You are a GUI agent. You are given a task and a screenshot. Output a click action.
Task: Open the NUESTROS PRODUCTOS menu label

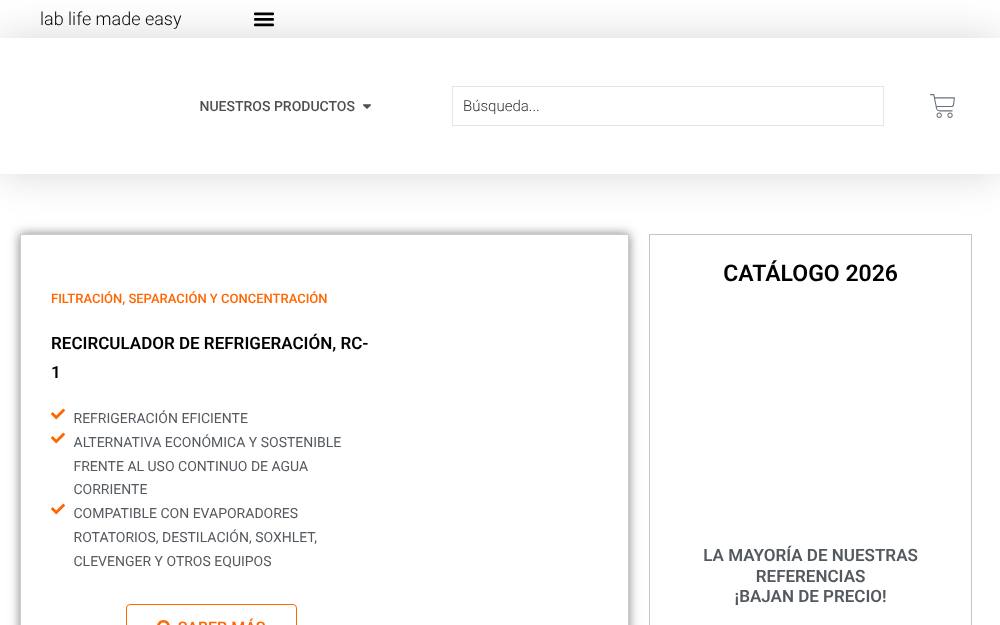click(x=277, y=107)
